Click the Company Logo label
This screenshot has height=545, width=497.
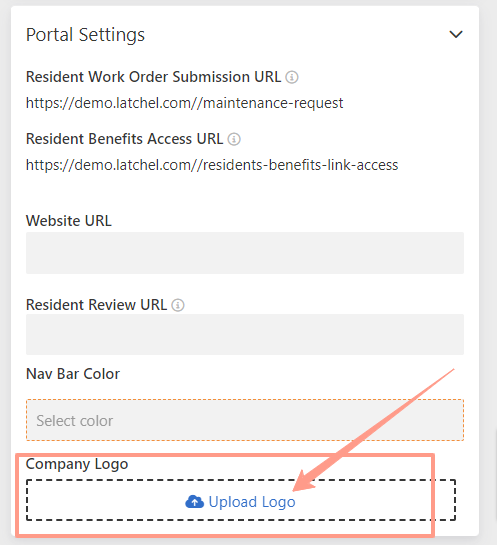click(77, 464)
